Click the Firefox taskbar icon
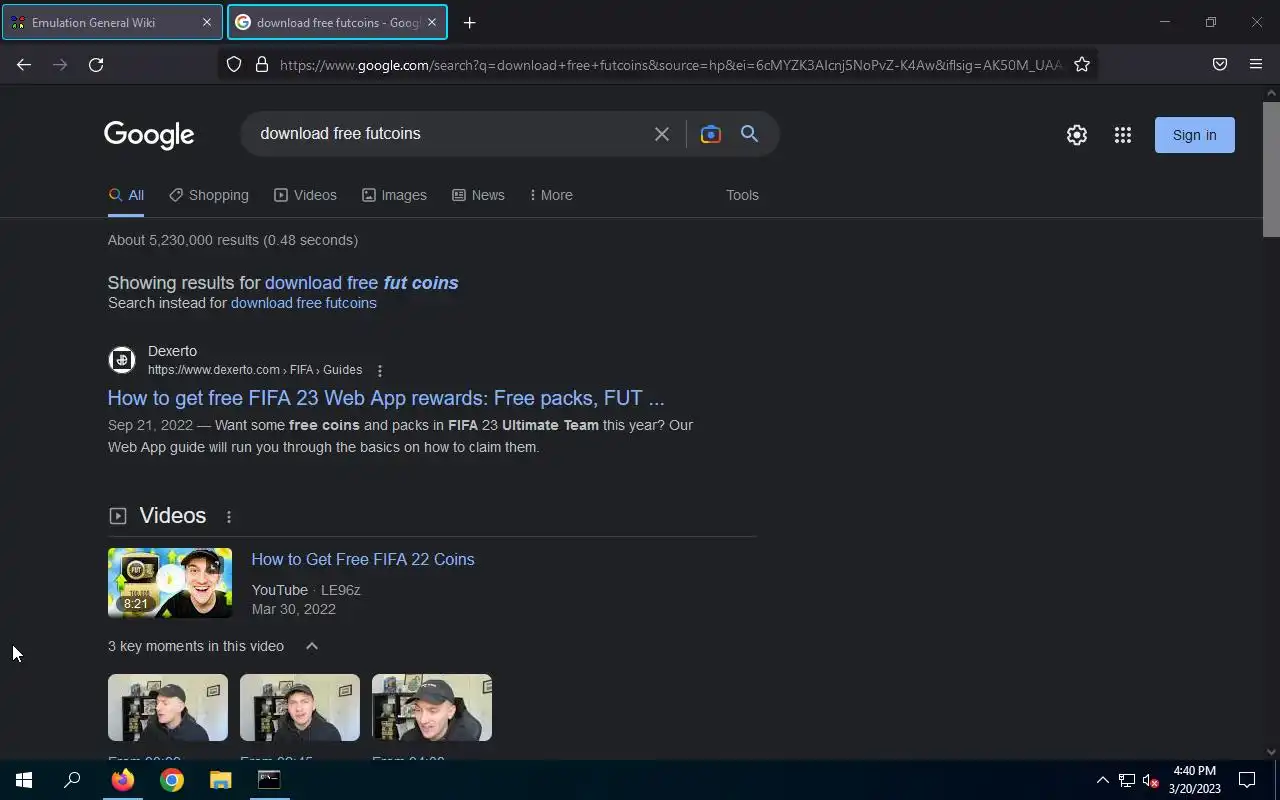Screen dimensions: 1280x800 (123, 780)
